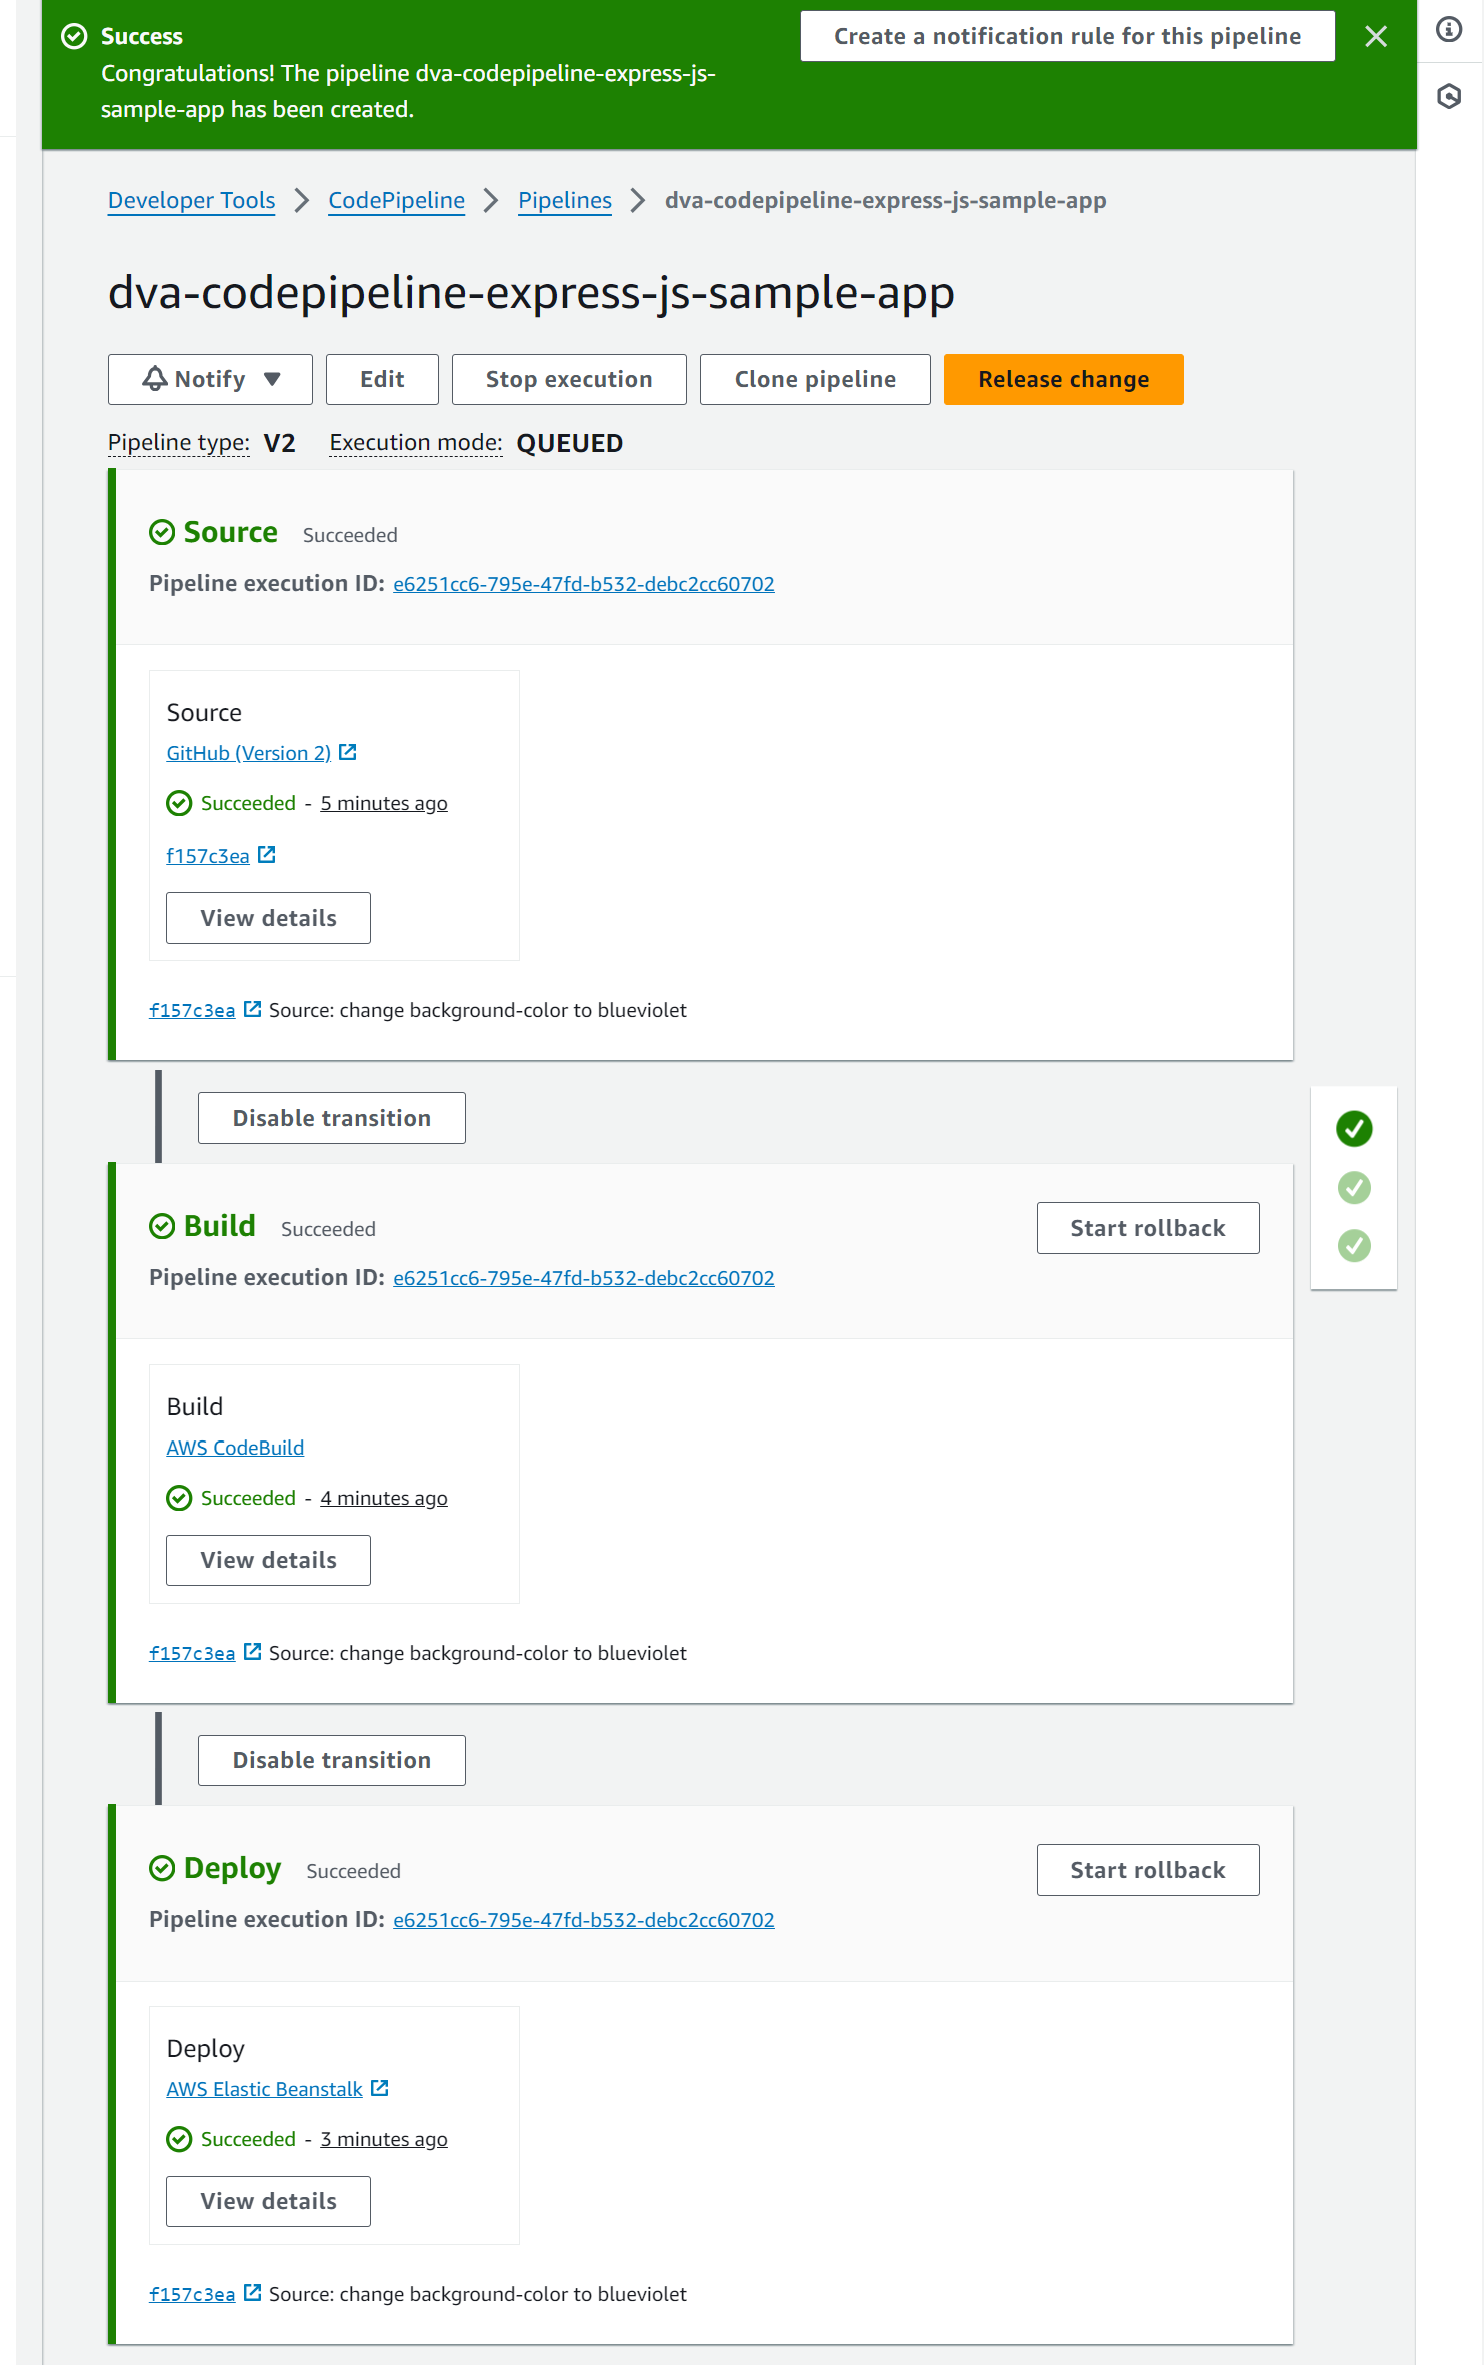Viewport: 1484px width, 2365px height.
Task: Disable transition between Source and Build
Action: [331, 1118]
